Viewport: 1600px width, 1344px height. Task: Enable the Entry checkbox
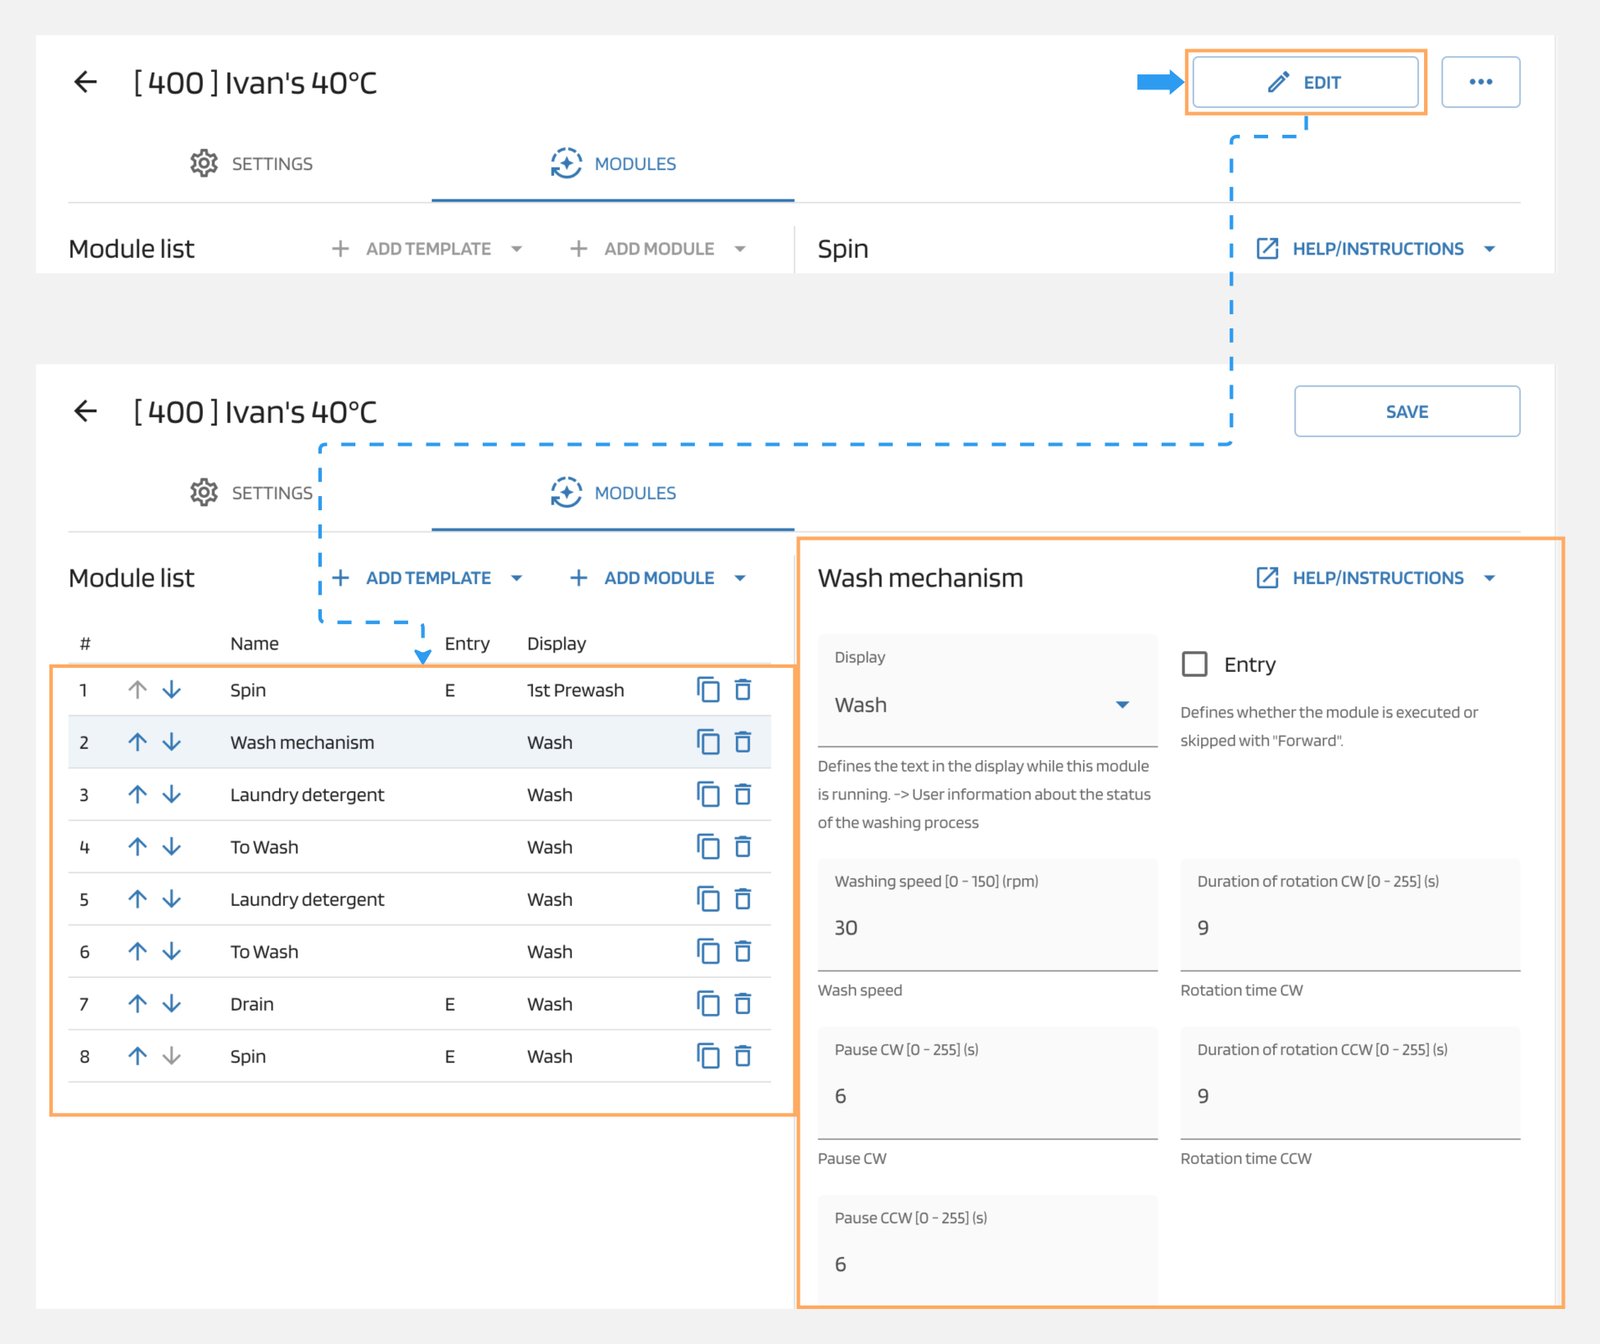[1194, 664]
